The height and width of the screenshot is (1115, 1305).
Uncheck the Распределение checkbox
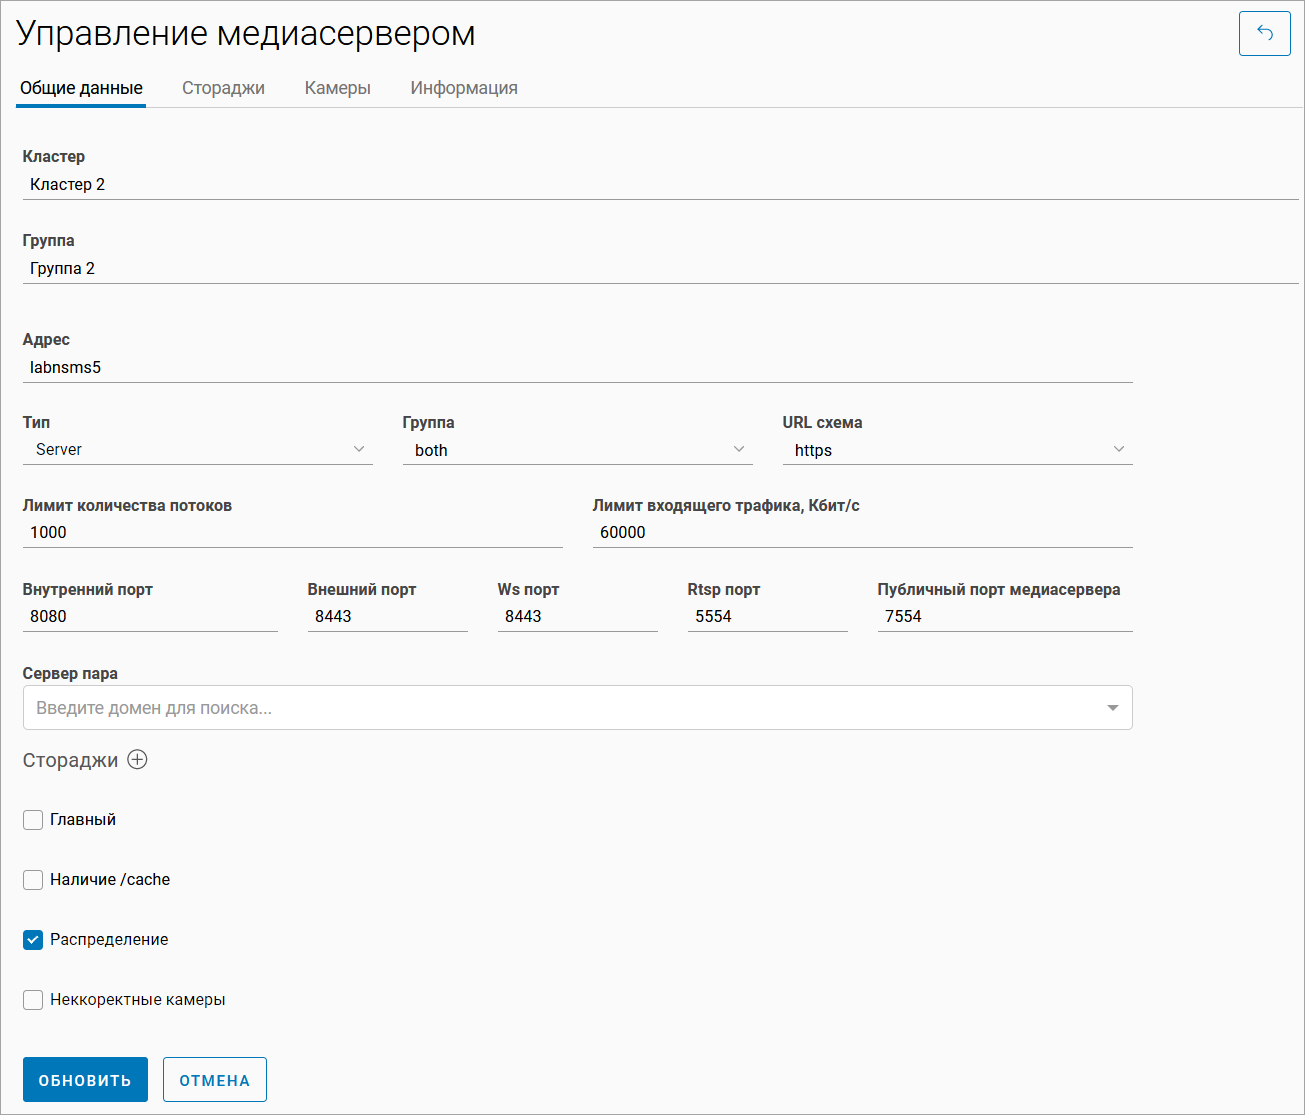click(x=33, y=940)
